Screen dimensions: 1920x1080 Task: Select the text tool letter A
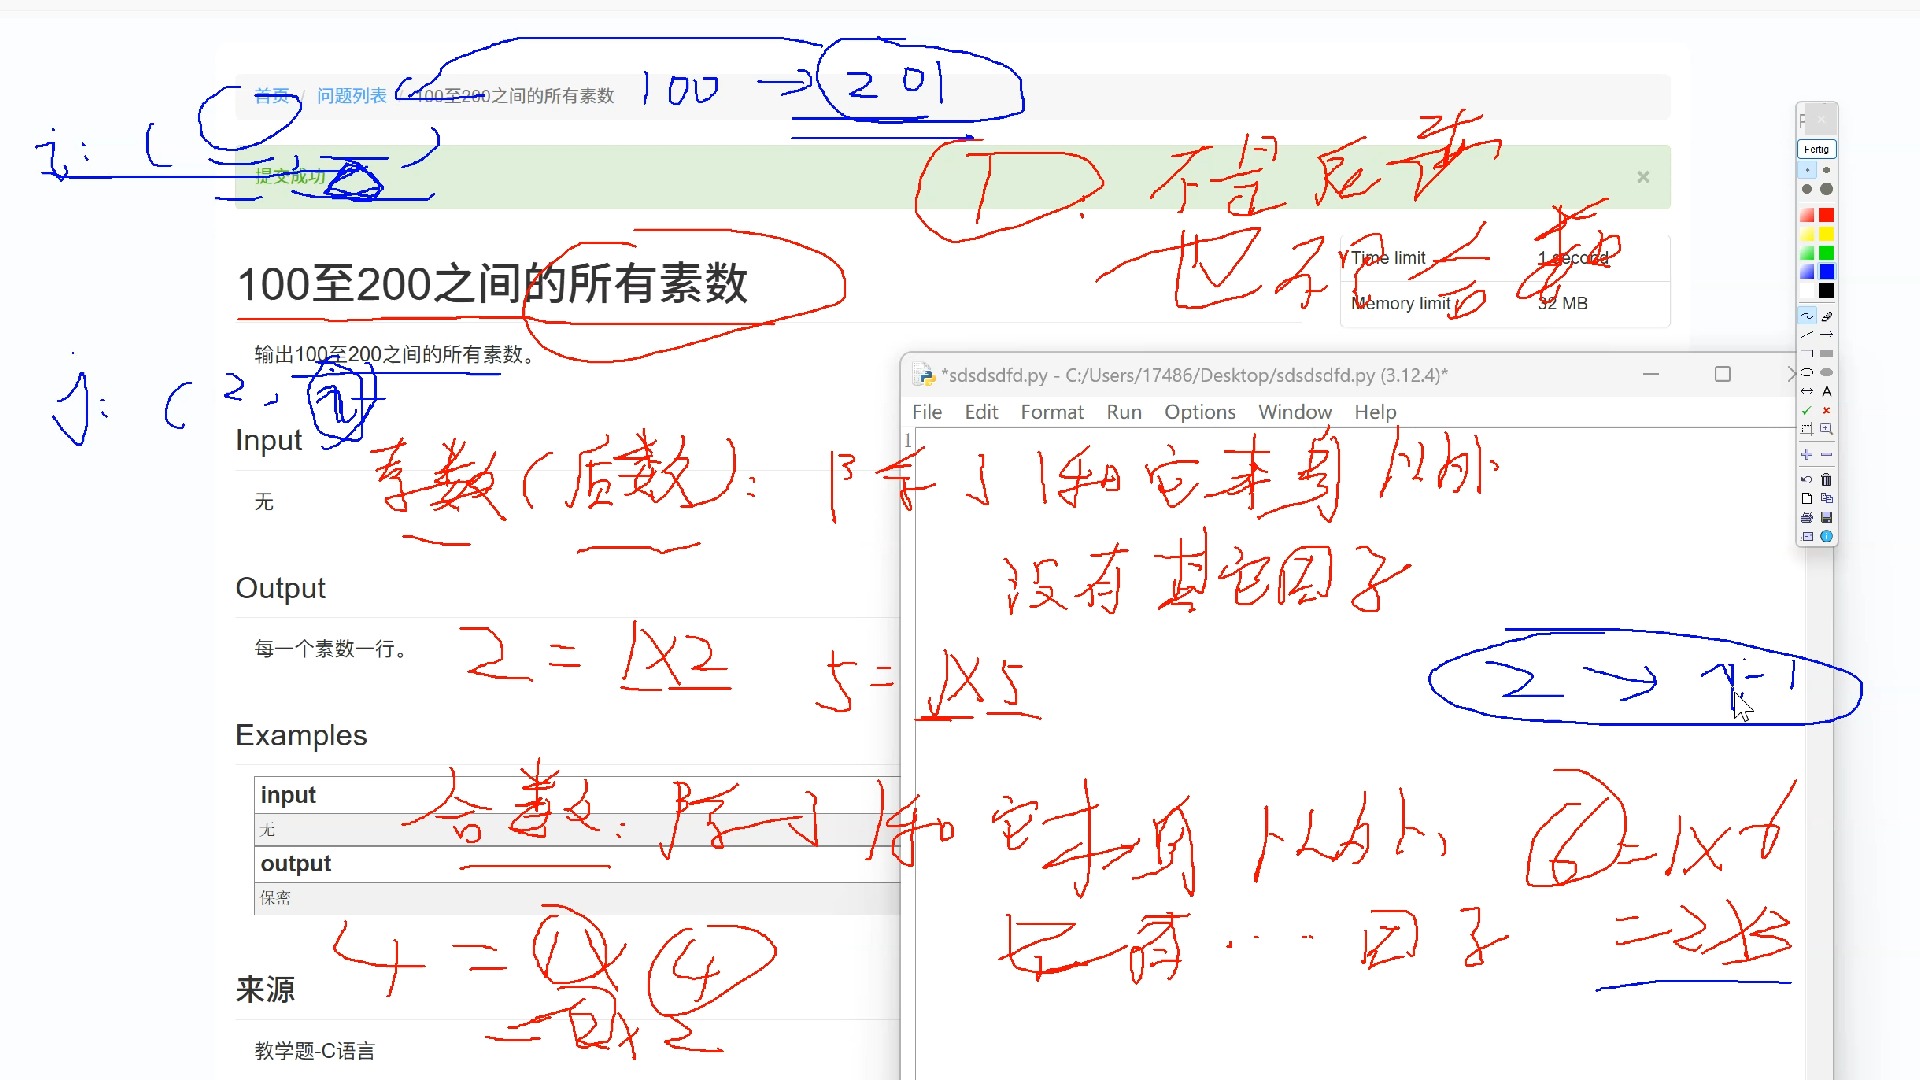(x=1827, y=391)
